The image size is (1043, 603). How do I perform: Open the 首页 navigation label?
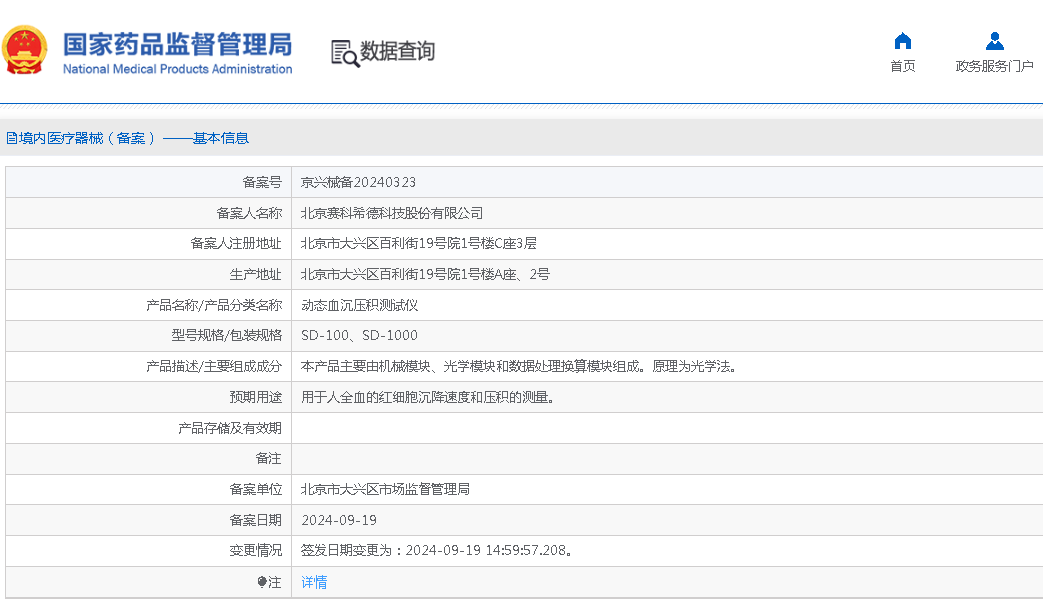point(902,66)
